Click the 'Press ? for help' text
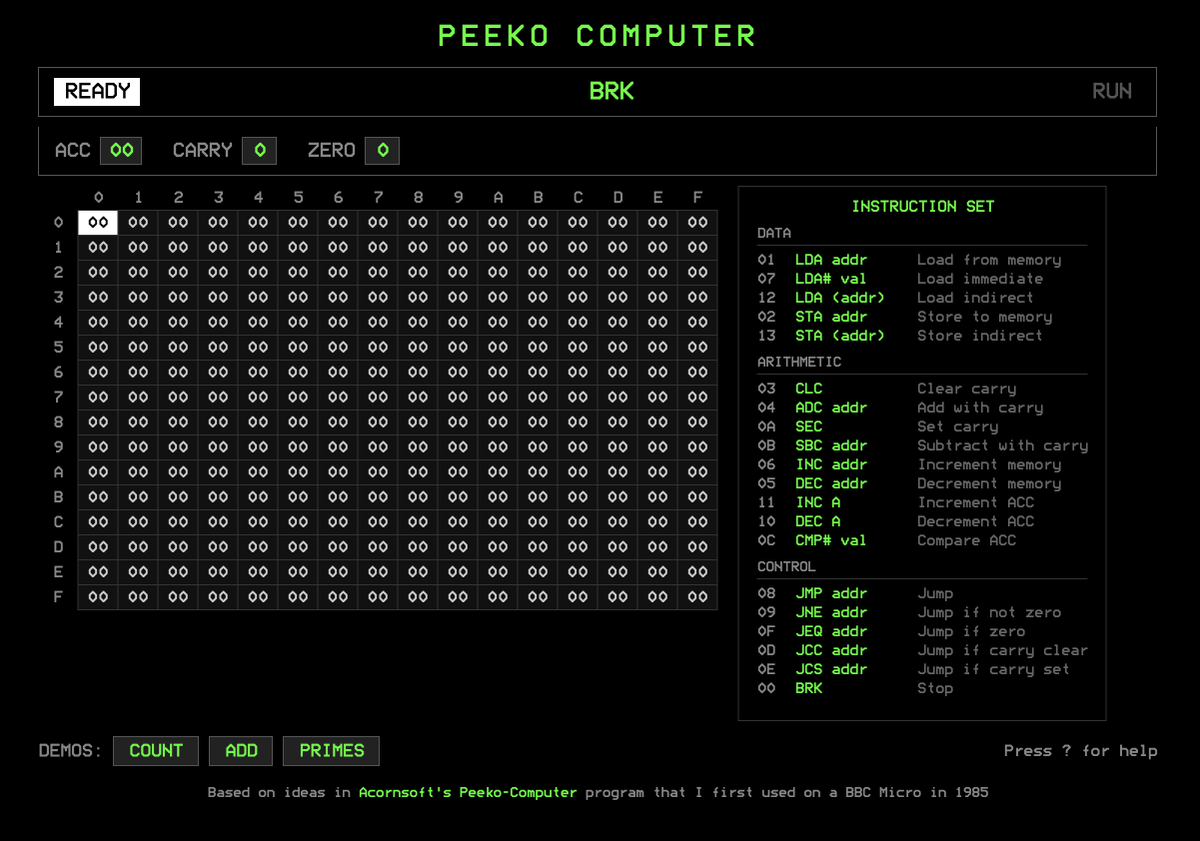The height and width of the screenshot is (841, 1200). coord(1080,751)
